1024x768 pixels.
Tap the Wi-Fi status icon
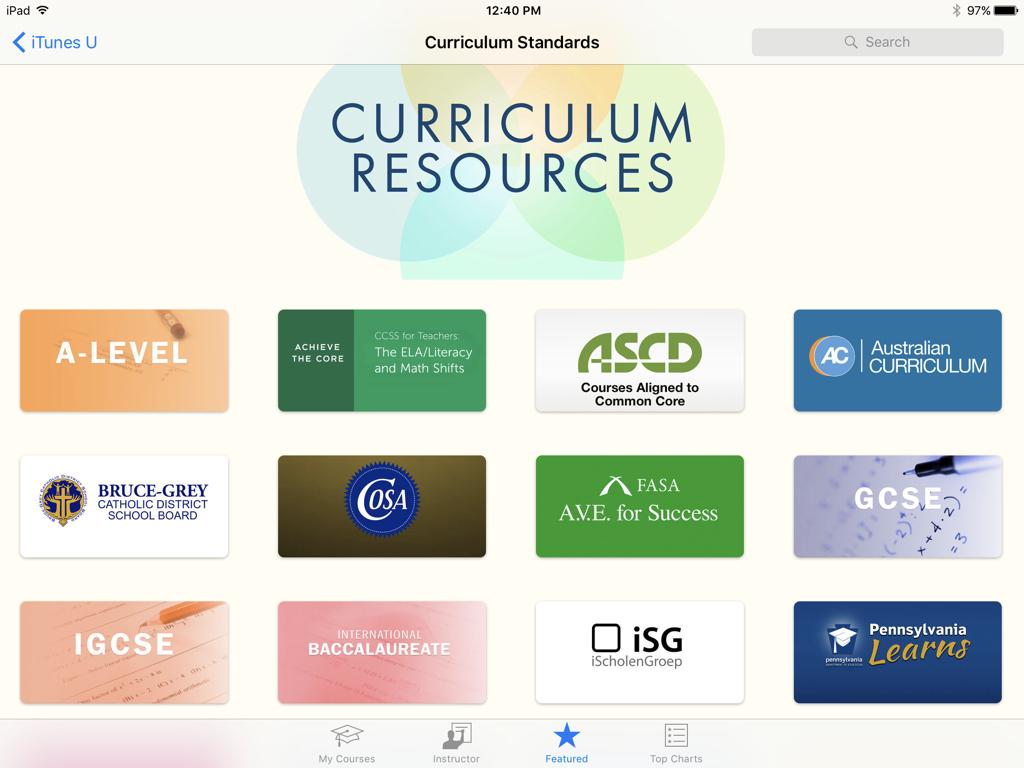pos(43,10)
